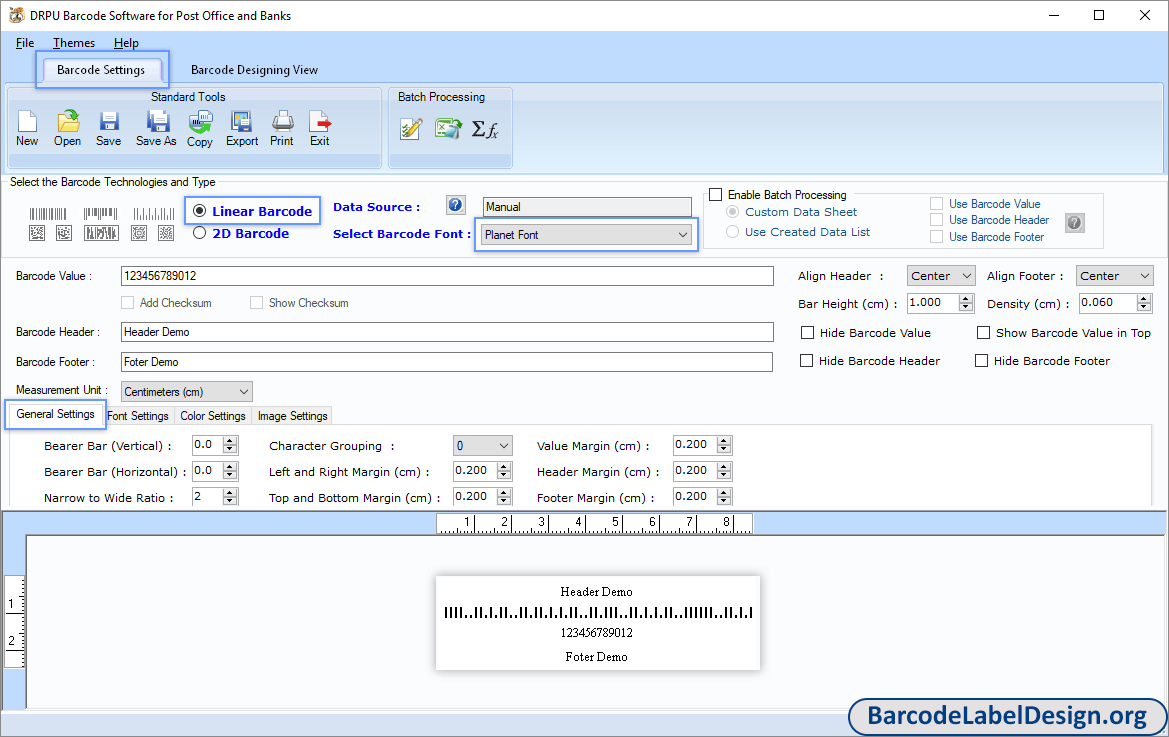Screen dimensions: 1169x737
Task: Increase Header Margin using up arrow
Action: click(x=724, y=466)
